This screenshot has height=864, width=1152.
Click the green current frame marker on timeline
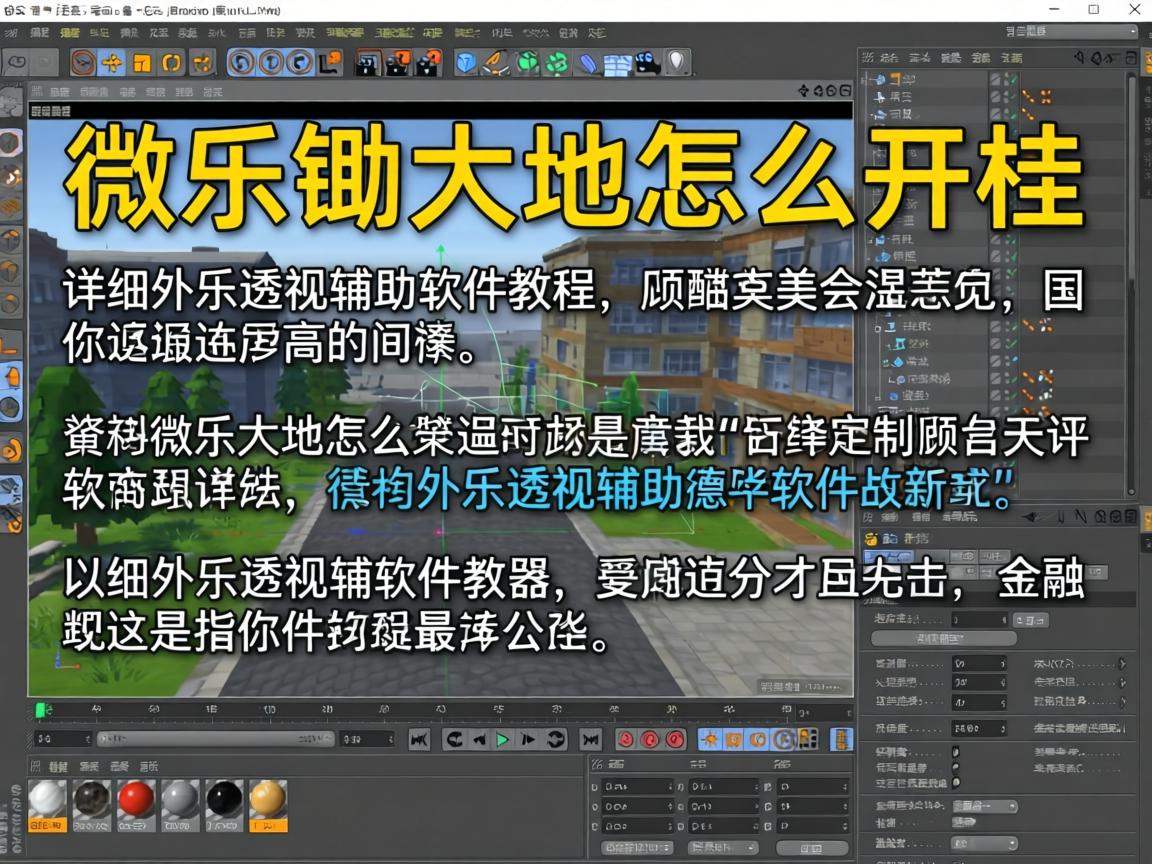(x=41, y=710)
